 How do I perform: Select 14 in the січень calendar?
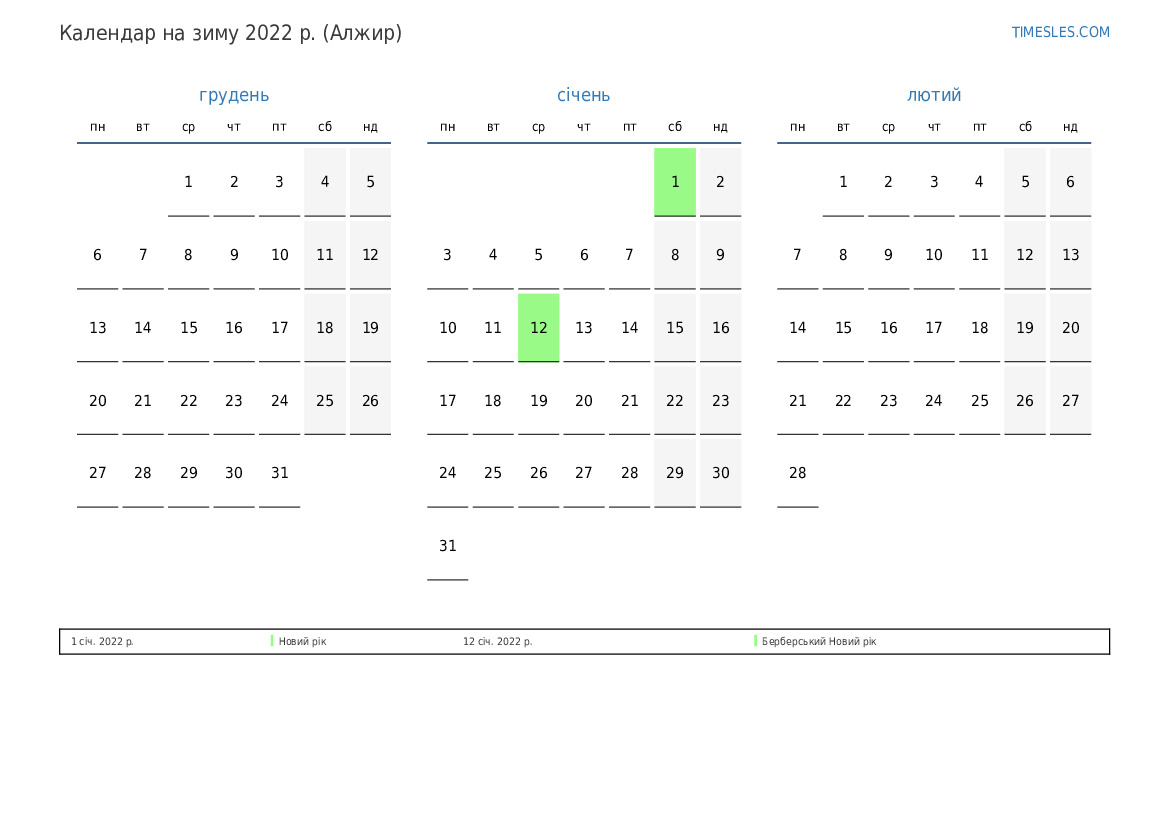coord(629,328)
